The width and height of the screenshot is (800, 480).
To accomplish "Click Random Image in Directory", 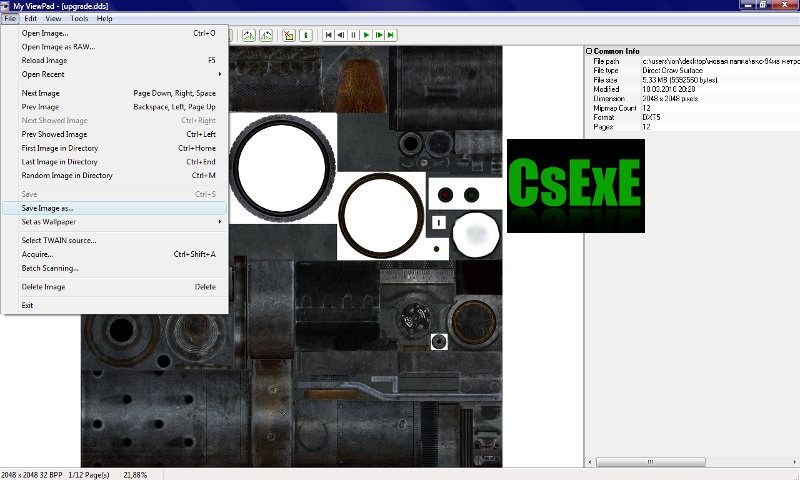I will coord(67,175).
